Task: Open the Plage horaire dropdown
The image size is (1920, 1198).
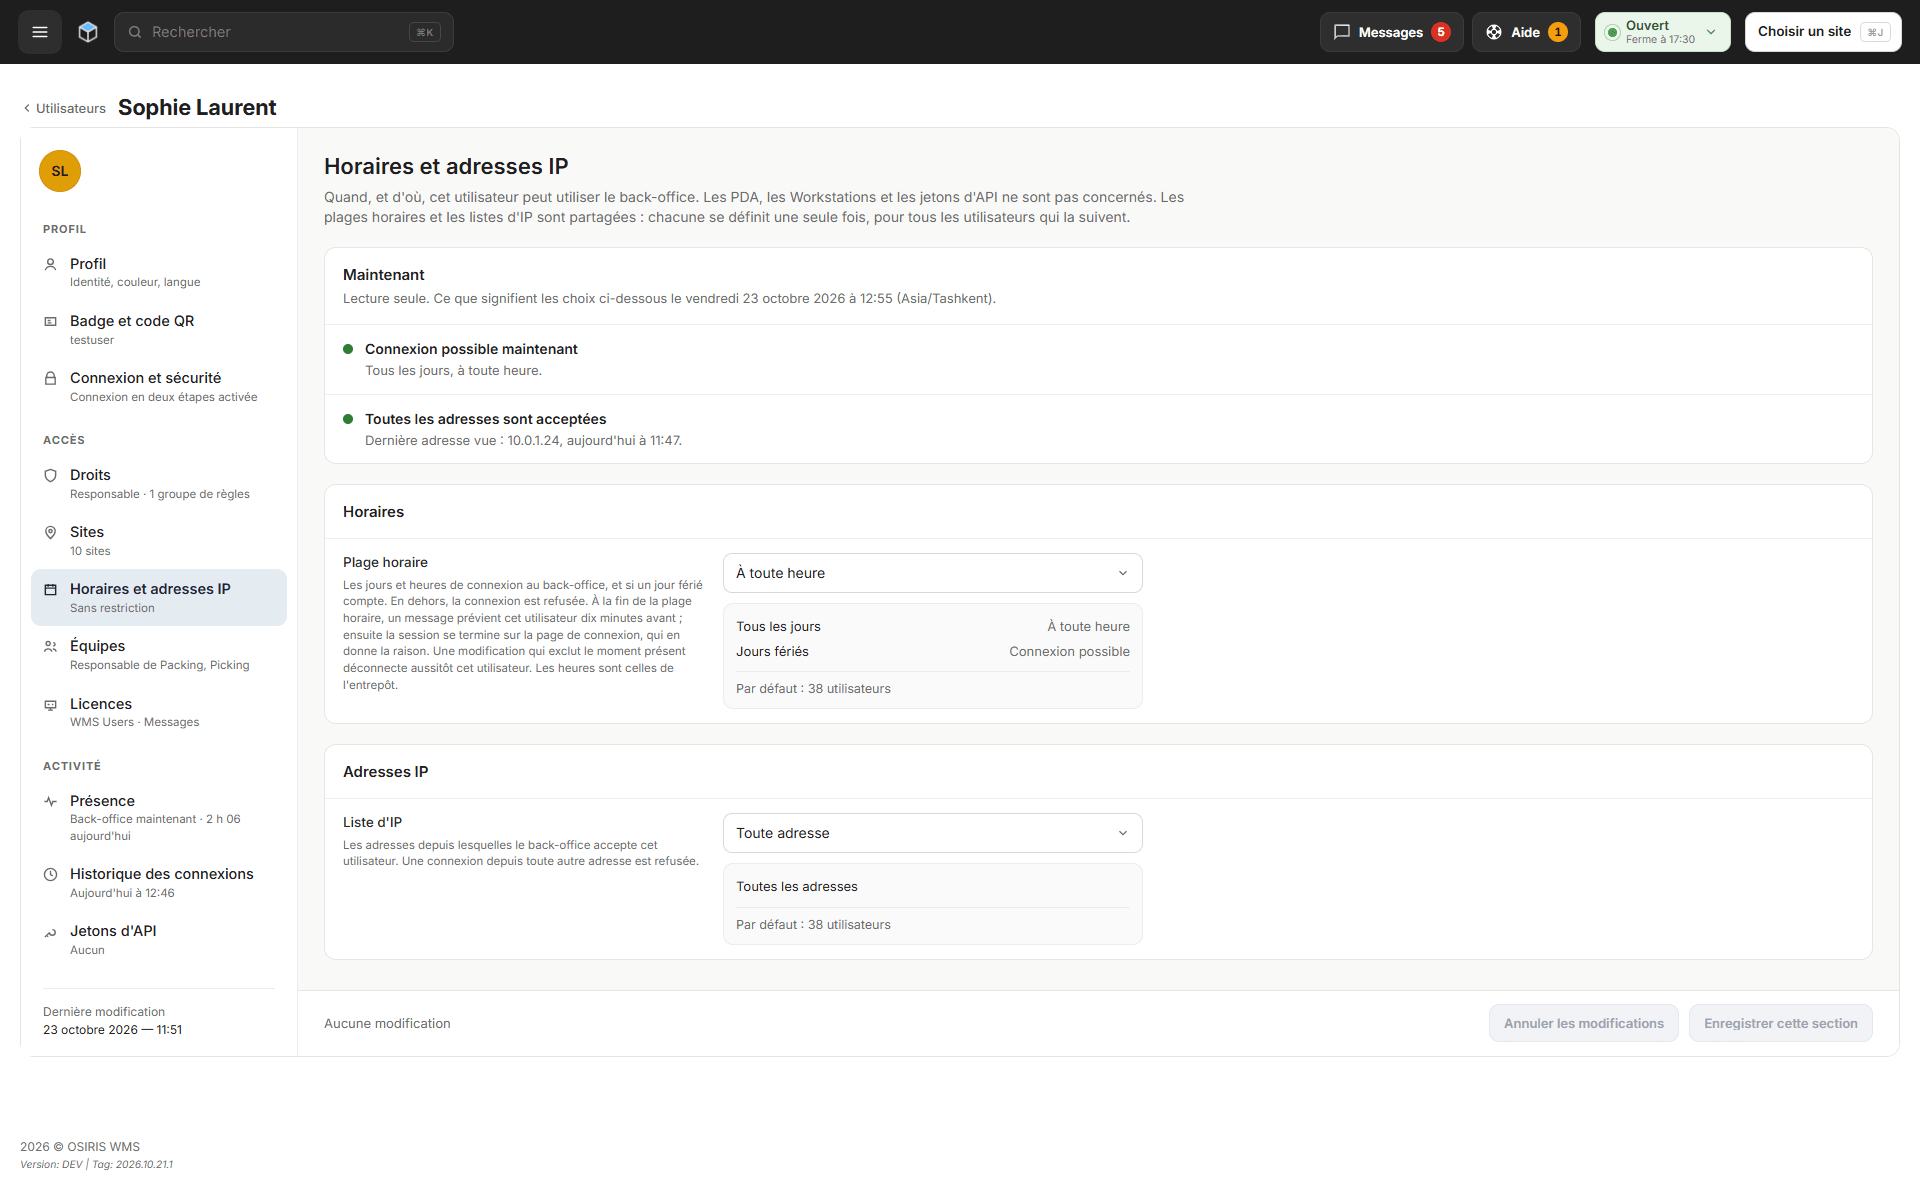Action: coord(932,573)
